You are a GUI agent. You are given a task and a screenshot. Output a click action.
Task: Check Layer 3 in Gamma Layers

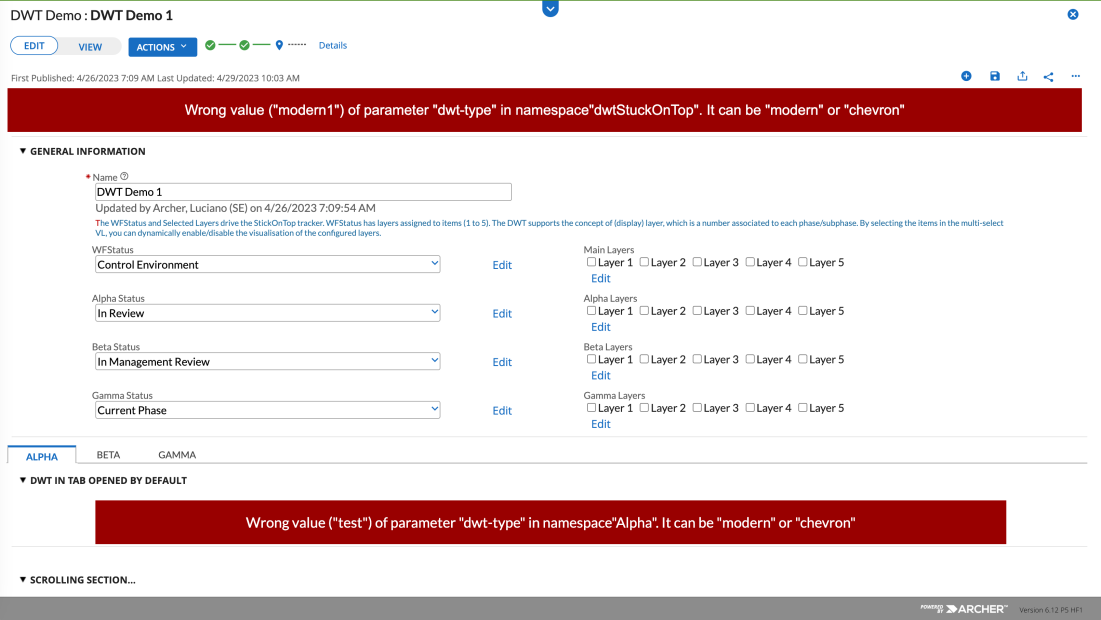pyautogui.click(x=697, y=407)
